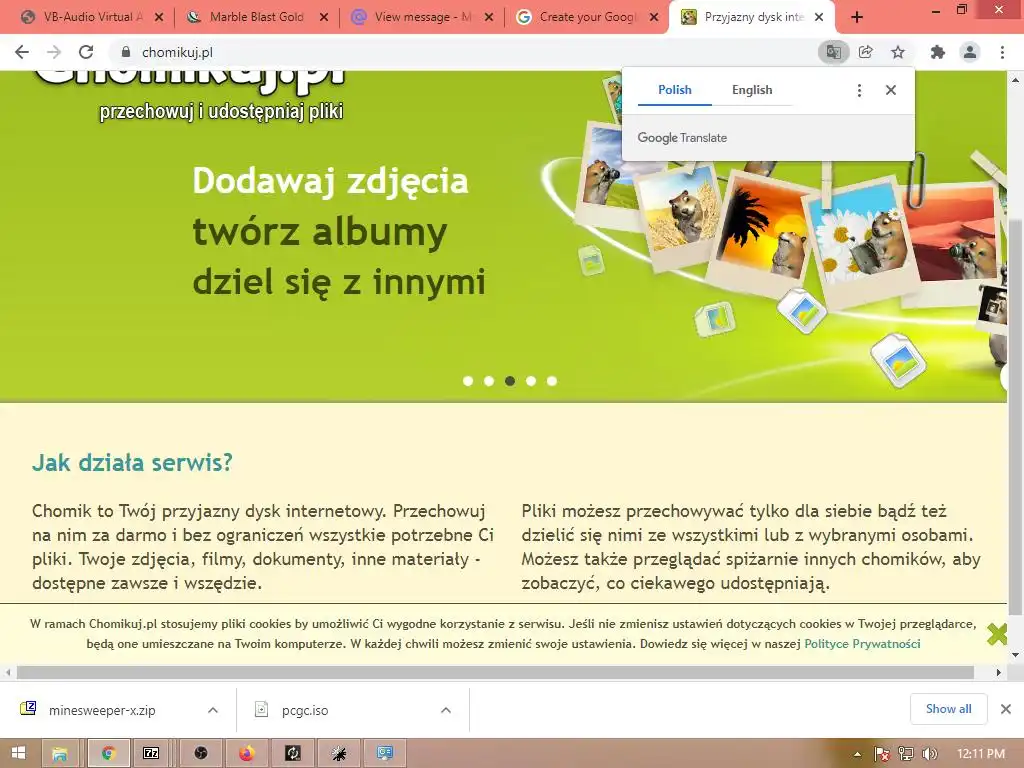The image size is (1024, 768).
Task: Close the Marble Blast Gold tab
Action: tap(324, 18)
